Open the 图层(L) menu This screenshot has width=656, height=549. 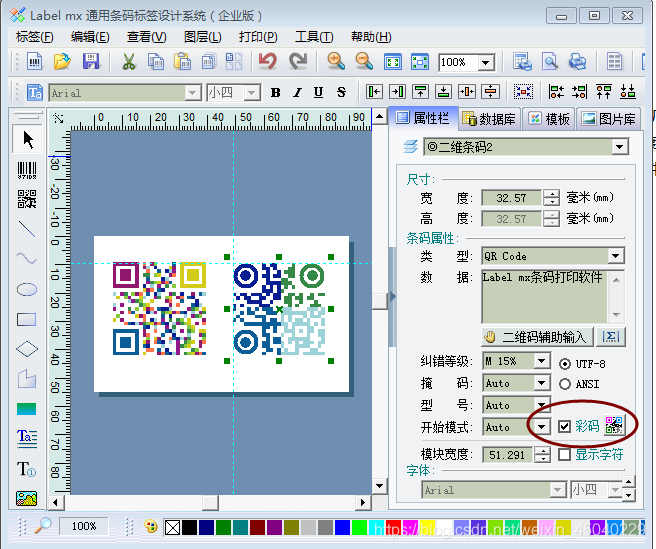coord(202,37)
